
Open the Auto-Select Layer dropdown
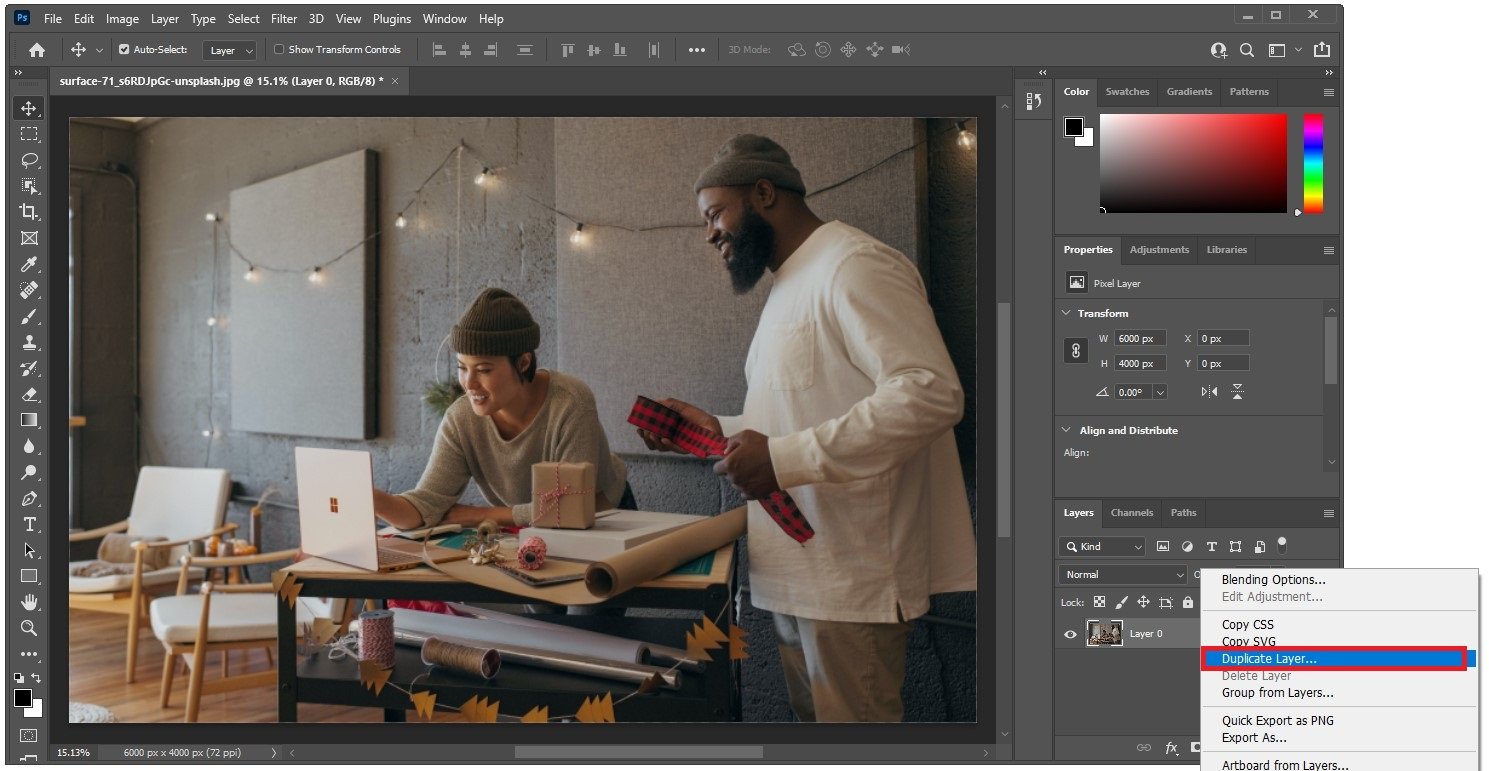[x=230, y=50]
